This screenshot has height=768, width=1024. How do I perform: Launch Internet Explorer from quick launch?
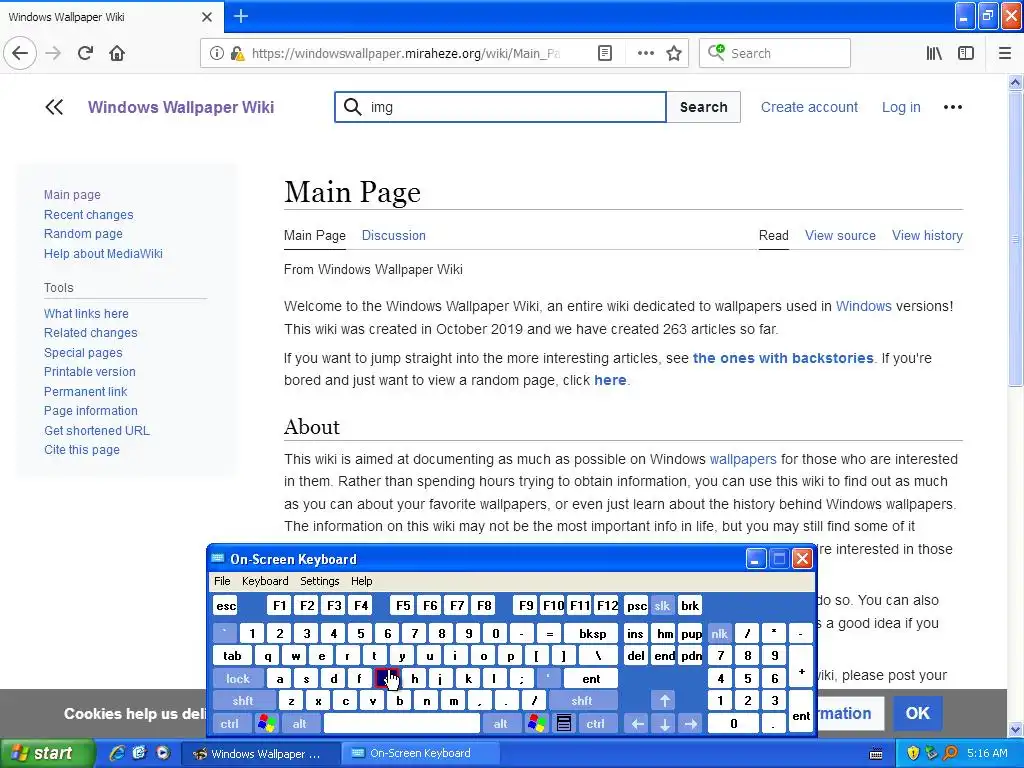point(117,753)
